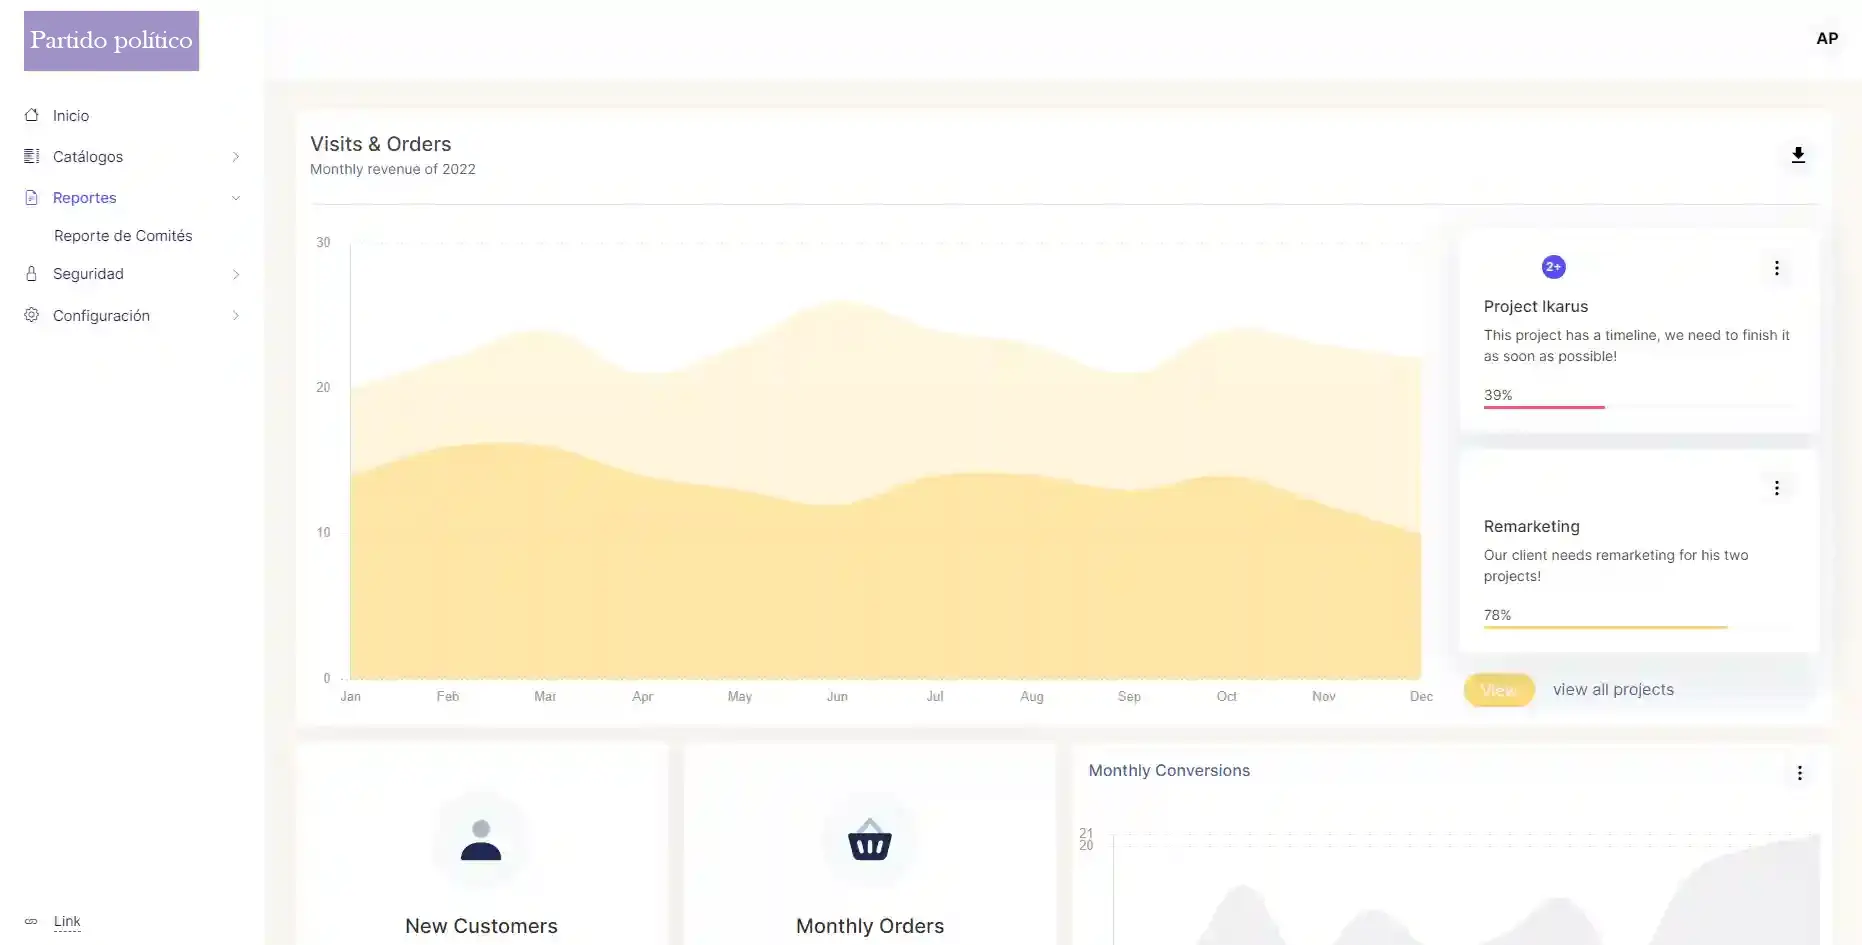Click Remarketing 78% progress bar
The width and height of the screenshot is (1862, 945).
[x=1640, y=627]
